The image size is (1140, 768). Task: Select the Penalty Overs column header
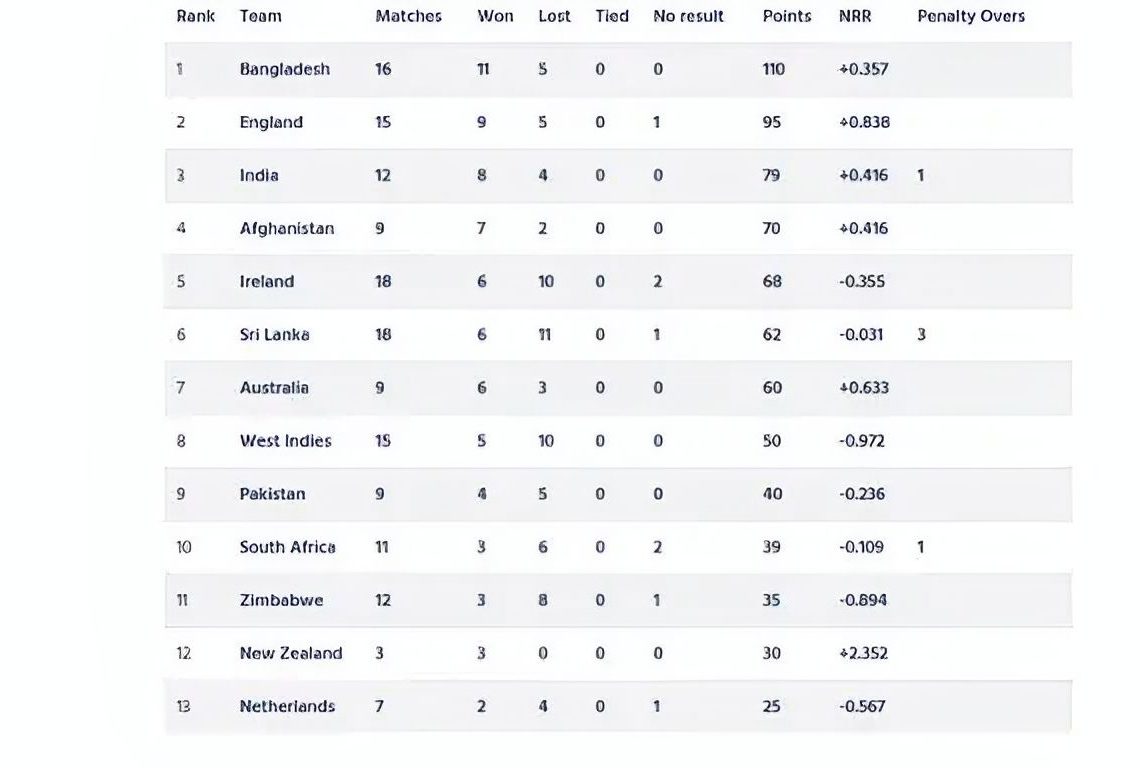971,16
